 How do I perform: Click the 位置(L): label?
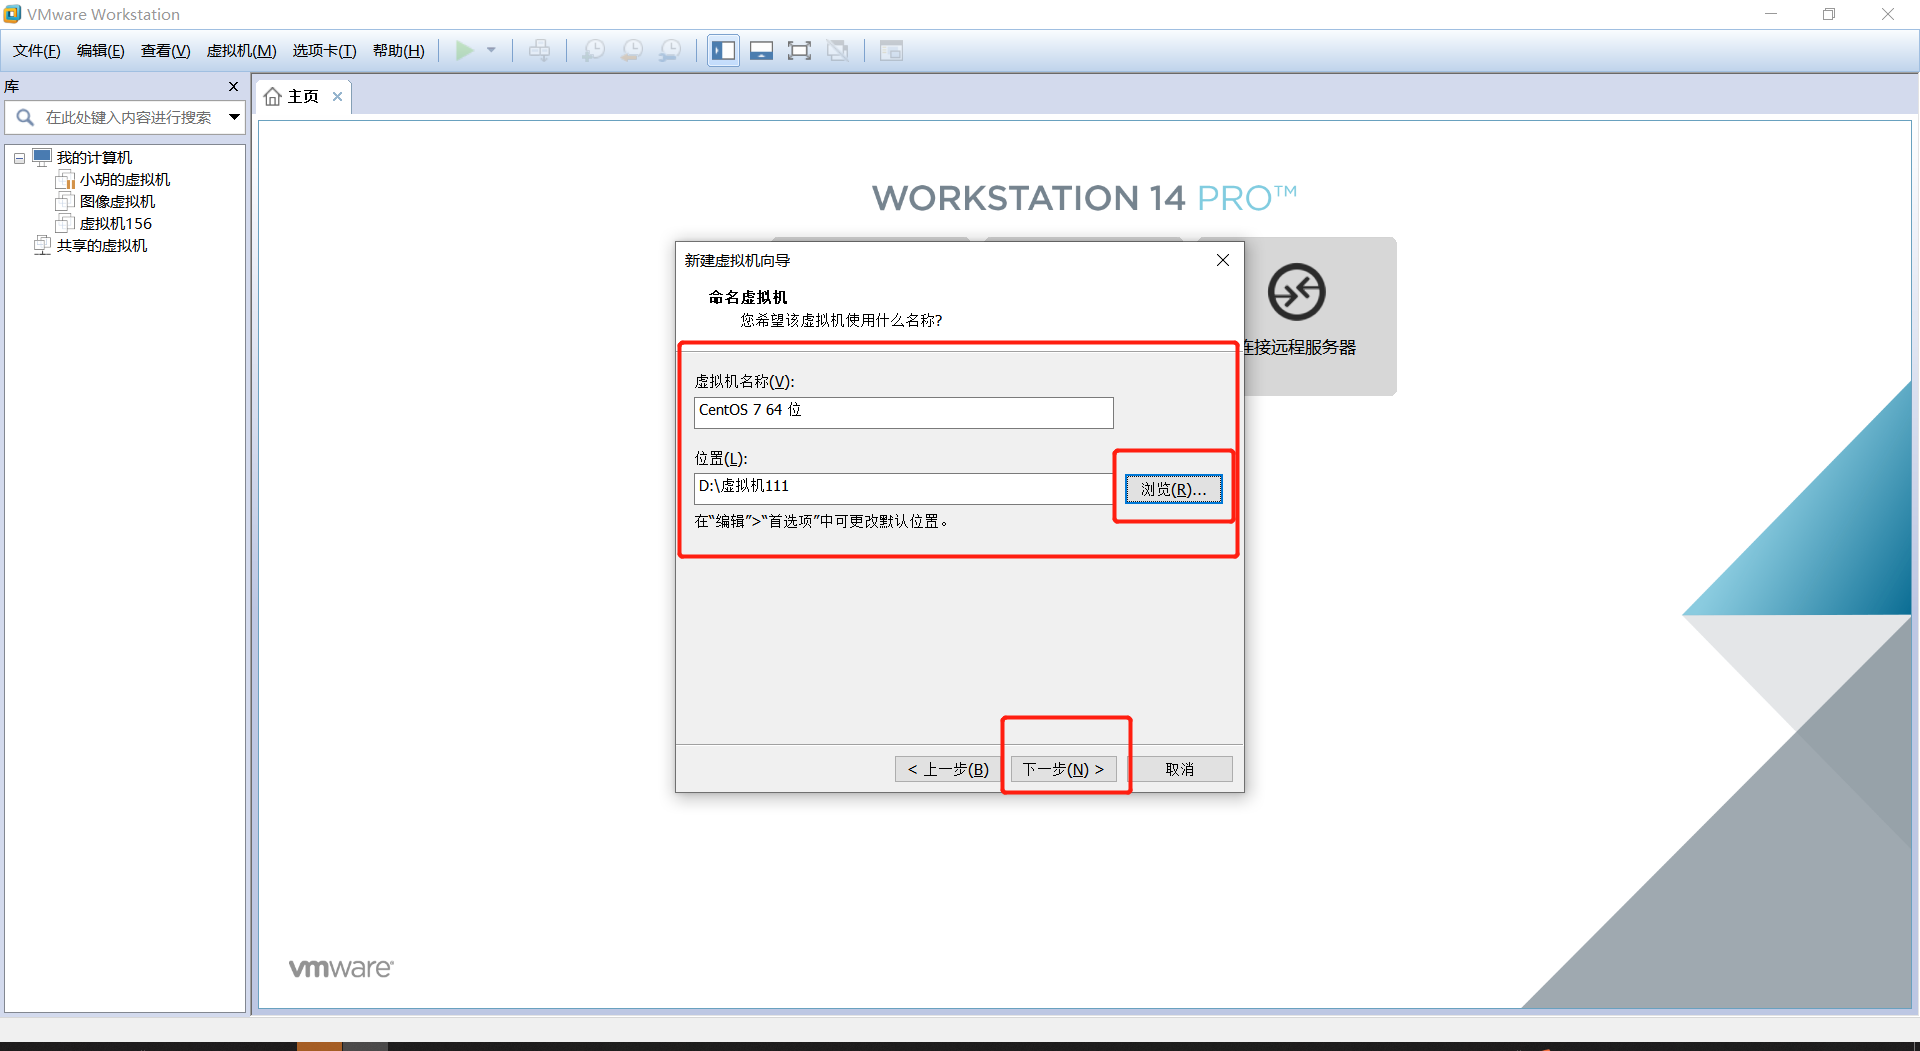coord(721,458)
